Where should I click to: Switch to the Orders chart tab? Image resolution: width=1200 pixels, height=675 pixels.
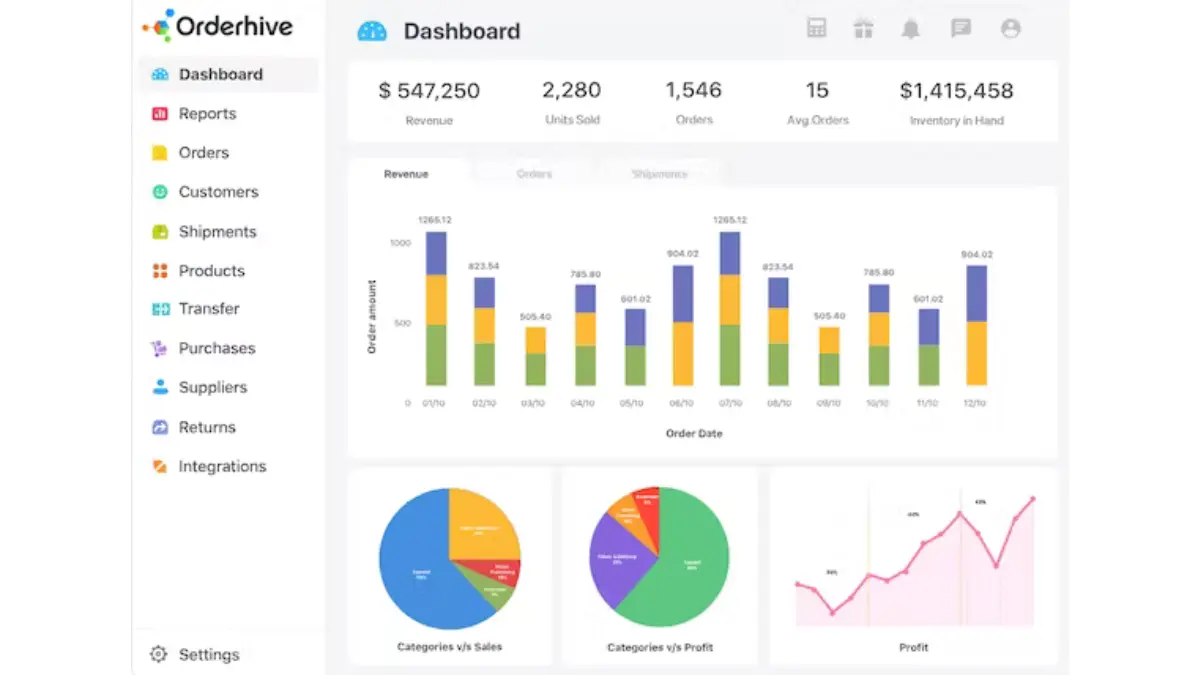tap(534, 174)
